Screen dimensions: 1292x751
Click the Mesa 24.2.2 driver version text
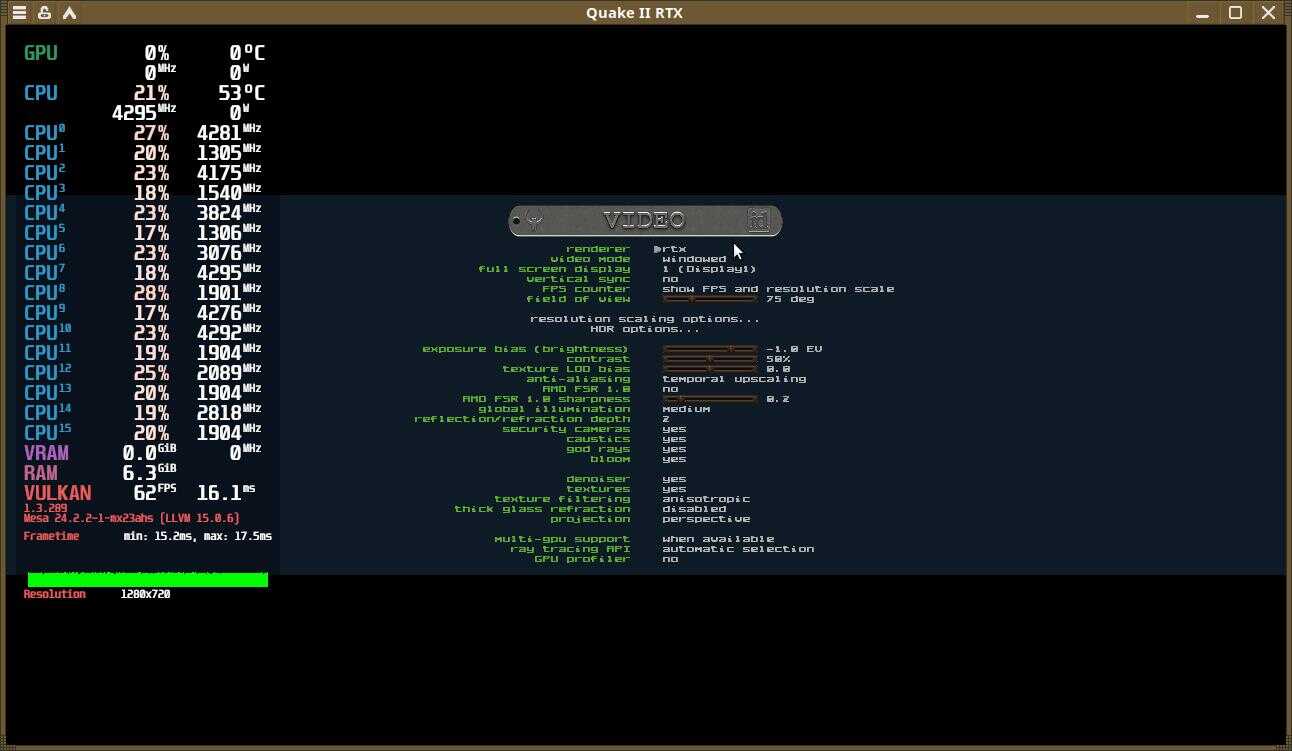click(131, 518)
